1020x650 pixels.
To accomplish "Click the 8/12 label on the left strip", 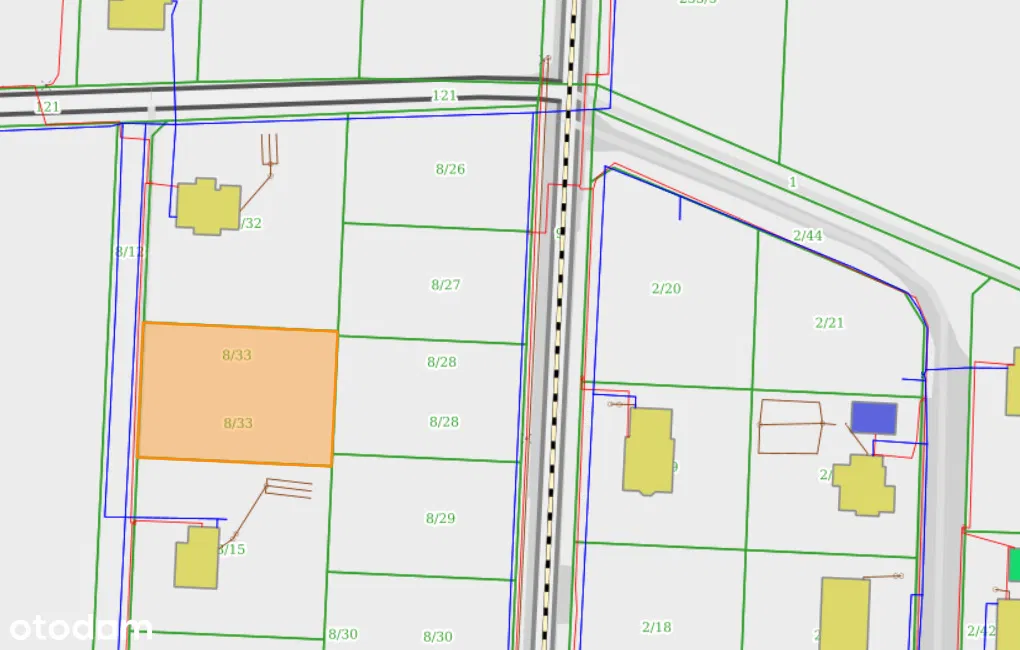I will coord(129,252).
